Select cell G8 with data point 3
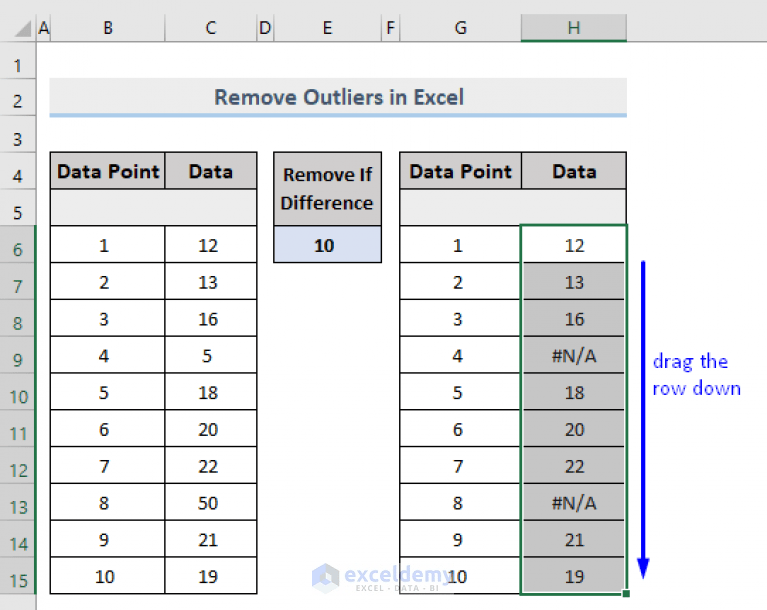 460,318
